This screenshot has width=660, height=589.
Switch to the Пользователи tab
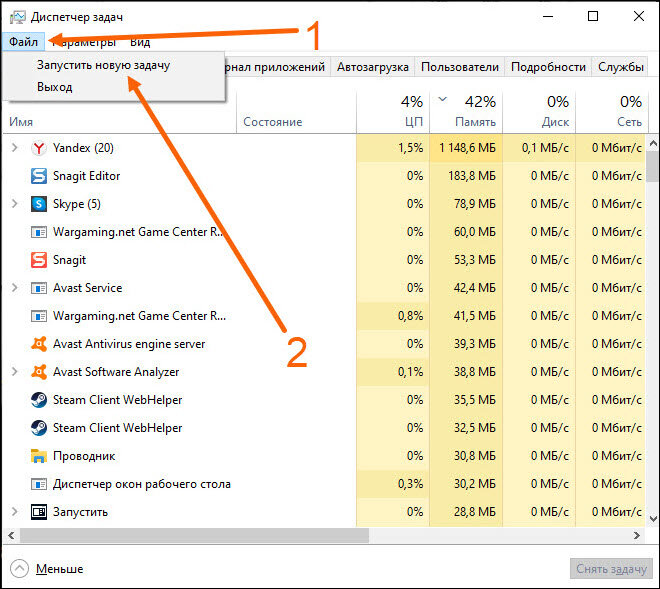pyautogui.click(x=460, y=67)
